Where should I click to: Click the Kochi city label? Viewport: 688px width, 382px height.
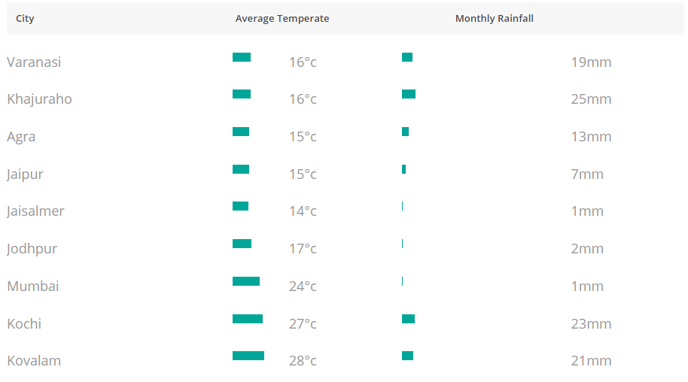point(24,324)
